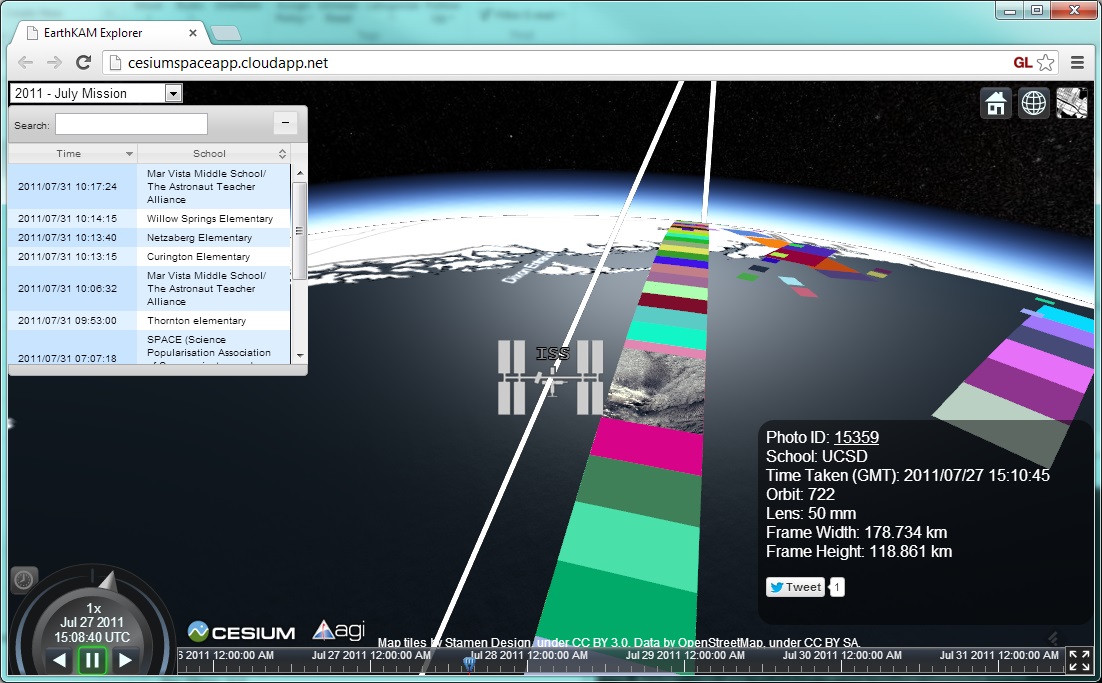Screen dimensions: 1102x683
Task: Click the Cesium logo
Action: click(x=241, y=632)
